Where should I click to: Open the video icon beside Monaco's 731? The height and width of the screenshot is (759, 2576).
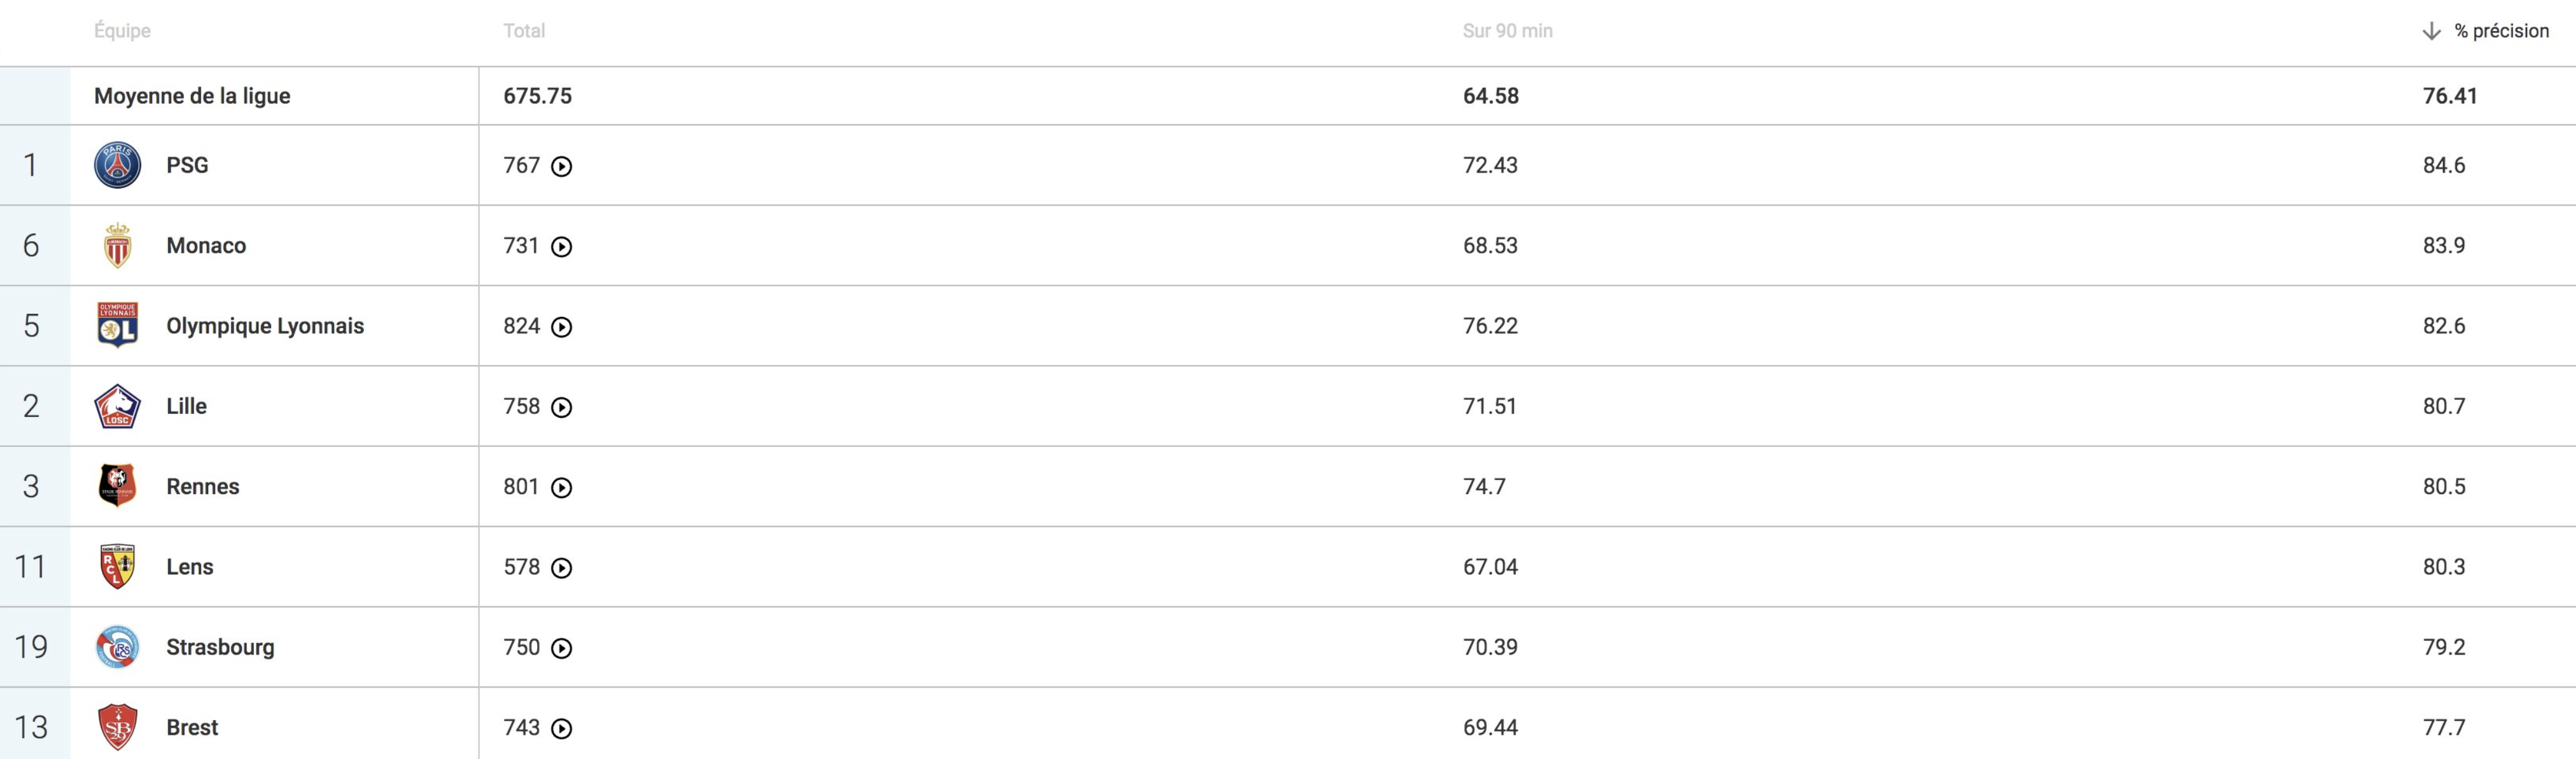(562, 247)
